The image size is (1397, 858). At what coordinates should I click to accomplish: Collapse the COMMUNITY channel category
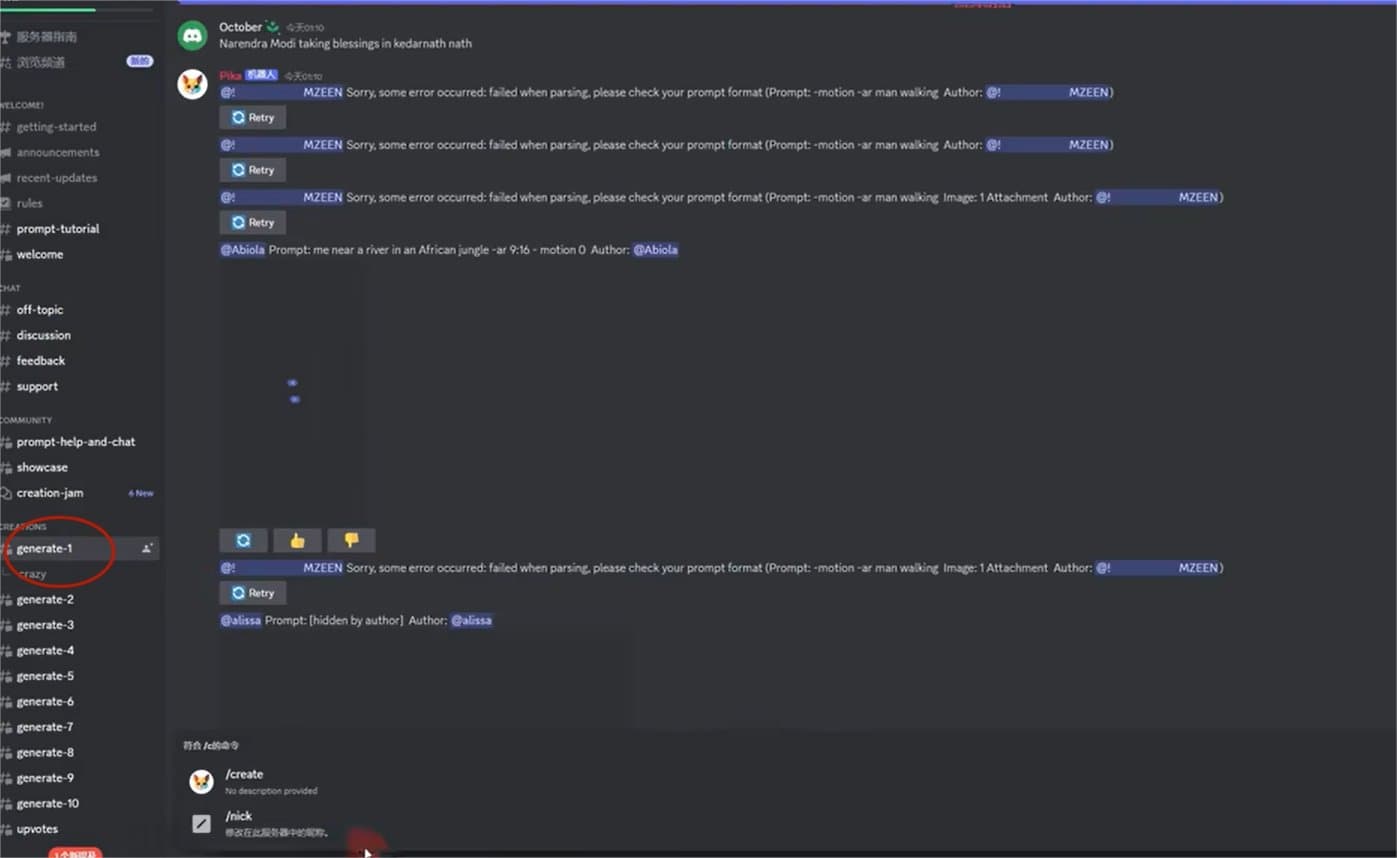click(27, 420)
